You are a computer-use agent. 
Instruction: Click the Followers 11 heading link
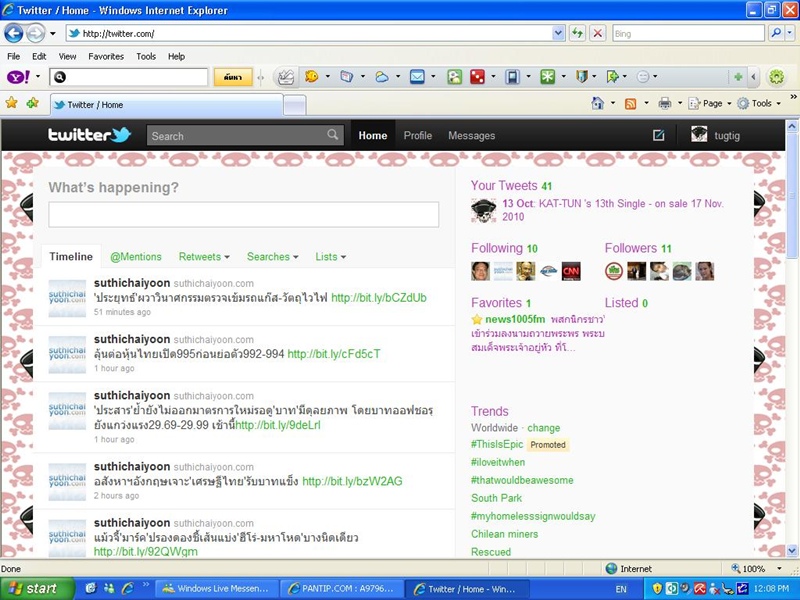coord(638,248)
